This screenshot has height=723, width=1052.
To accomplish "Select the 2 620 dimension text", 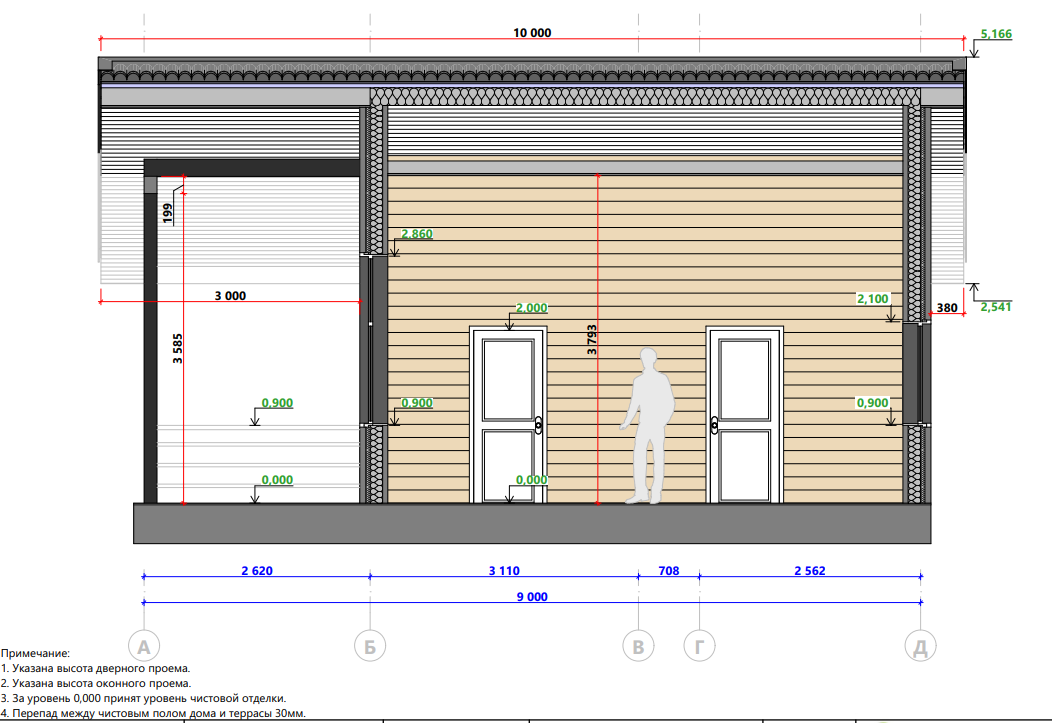I will point(257,571).
